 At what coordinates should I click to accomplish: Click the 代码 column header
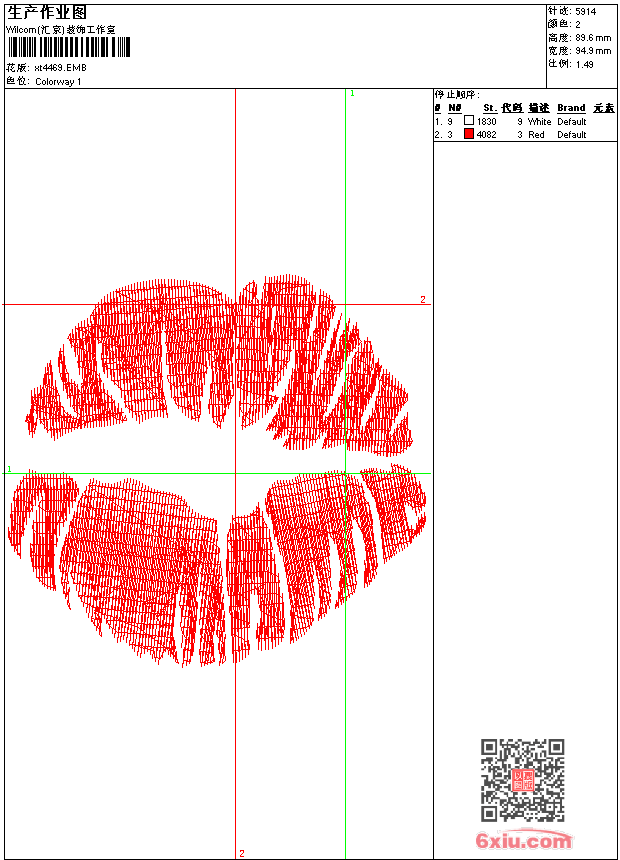[512, 108]
